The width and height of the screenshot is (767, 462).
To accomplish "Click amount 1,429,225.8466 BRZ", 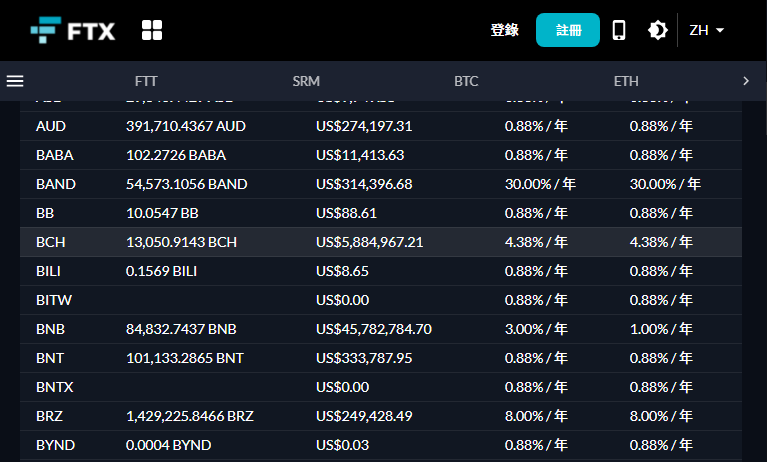I will coord(190,416).
